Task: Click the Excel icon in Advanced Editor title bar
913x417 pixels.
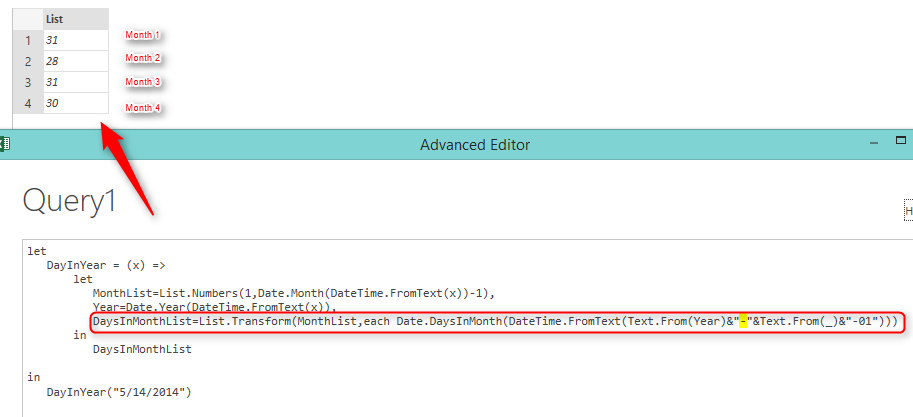Action: point(4,144)
